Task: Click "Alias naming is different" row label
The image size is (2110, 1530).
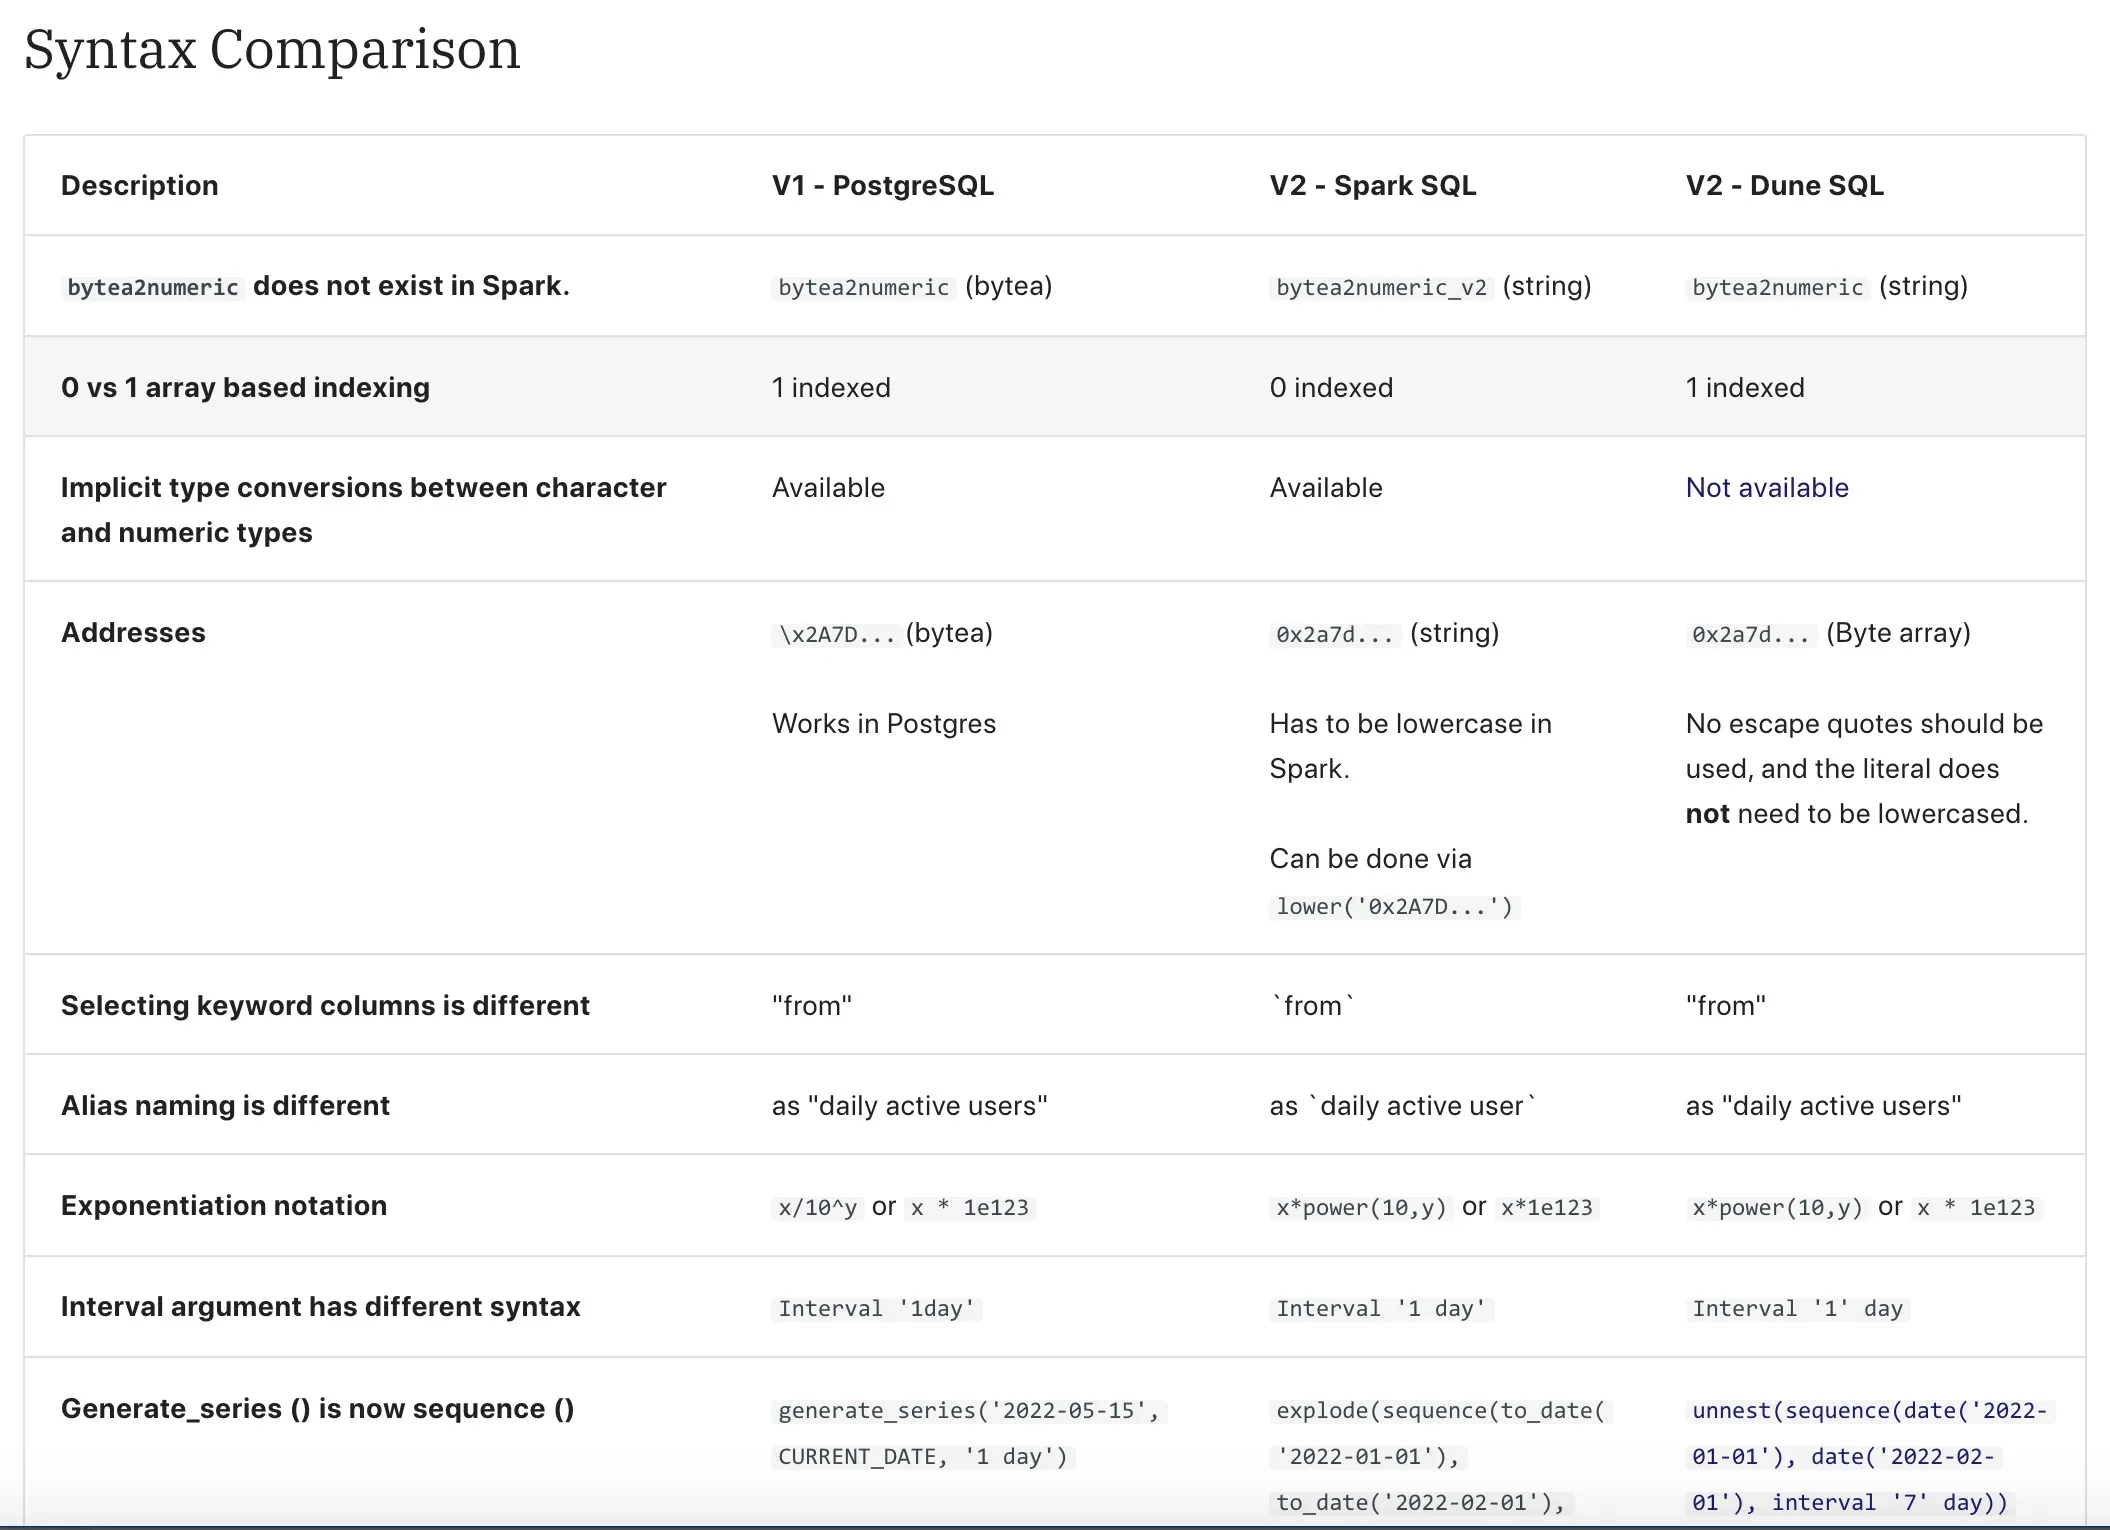Action: (225, 1106)
